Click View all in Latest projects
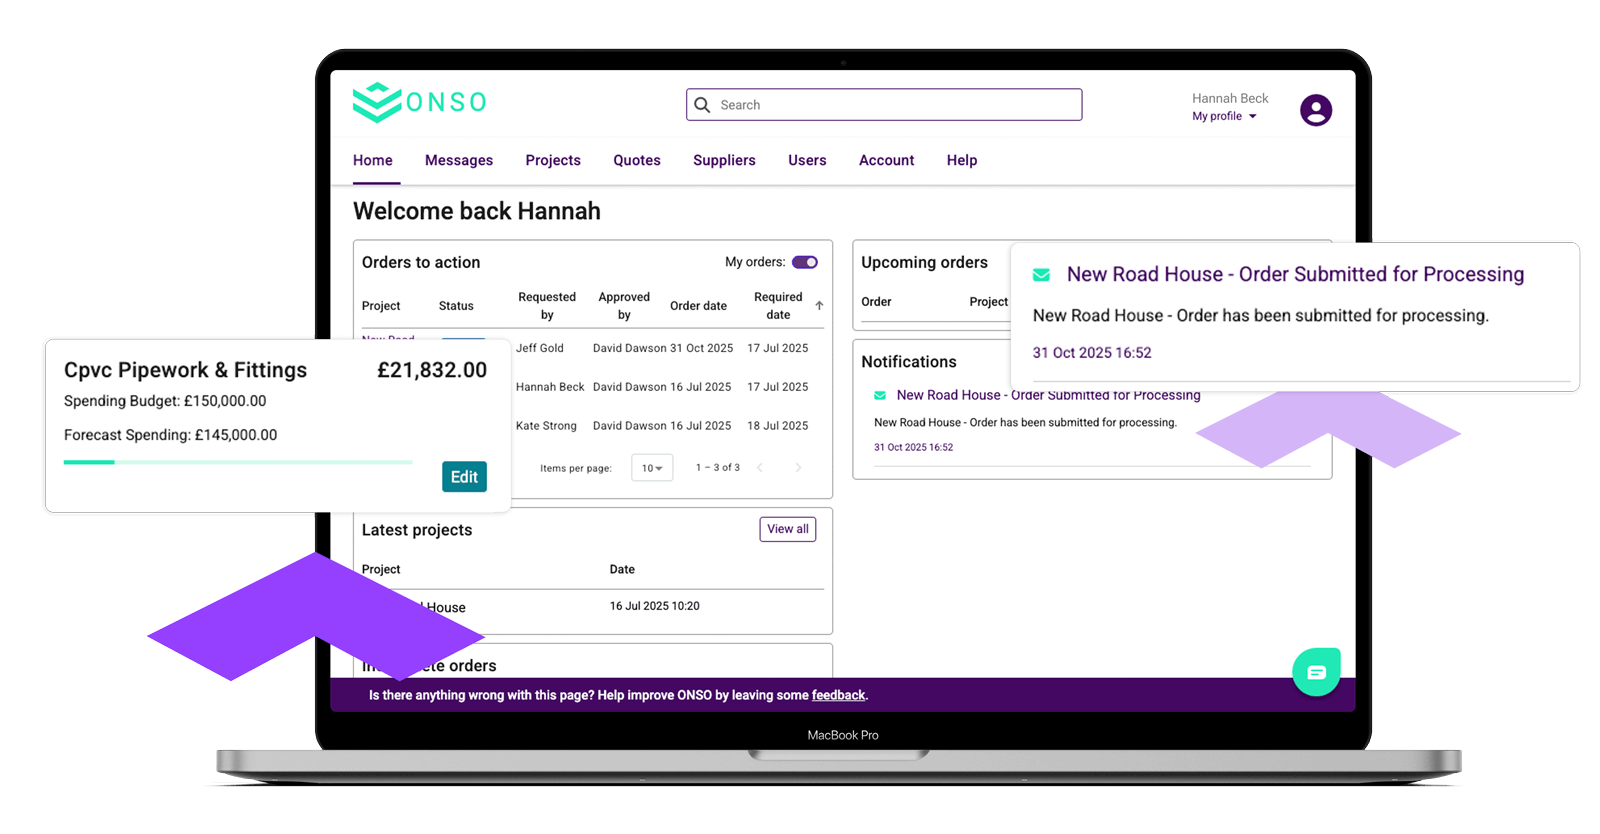This screenshot has width=1600, height=834. [x=788, y=529]
